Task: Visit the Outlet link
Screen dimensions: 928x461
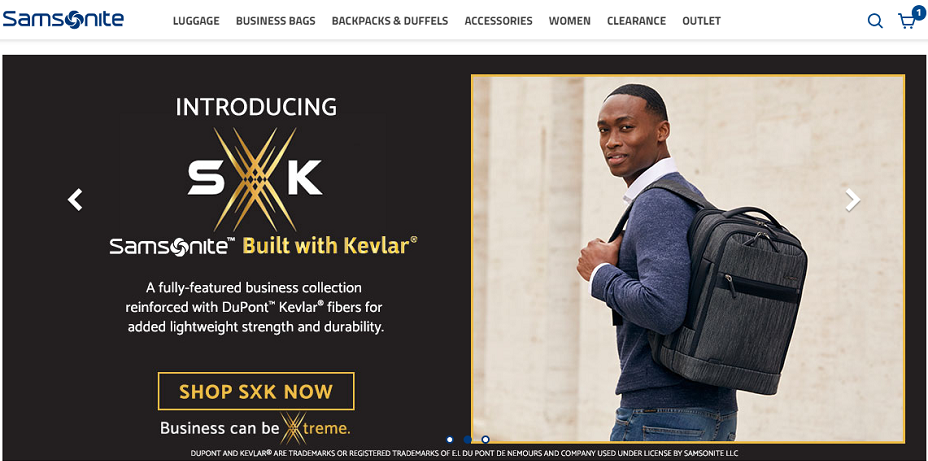Action: [701, 21]
